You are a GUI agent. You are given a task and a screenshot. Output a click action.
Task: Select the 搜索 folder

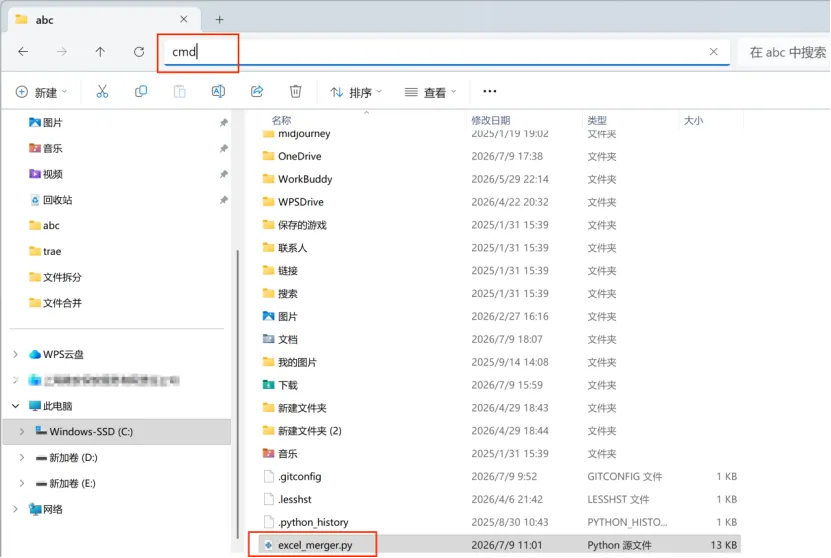[280, 293]
